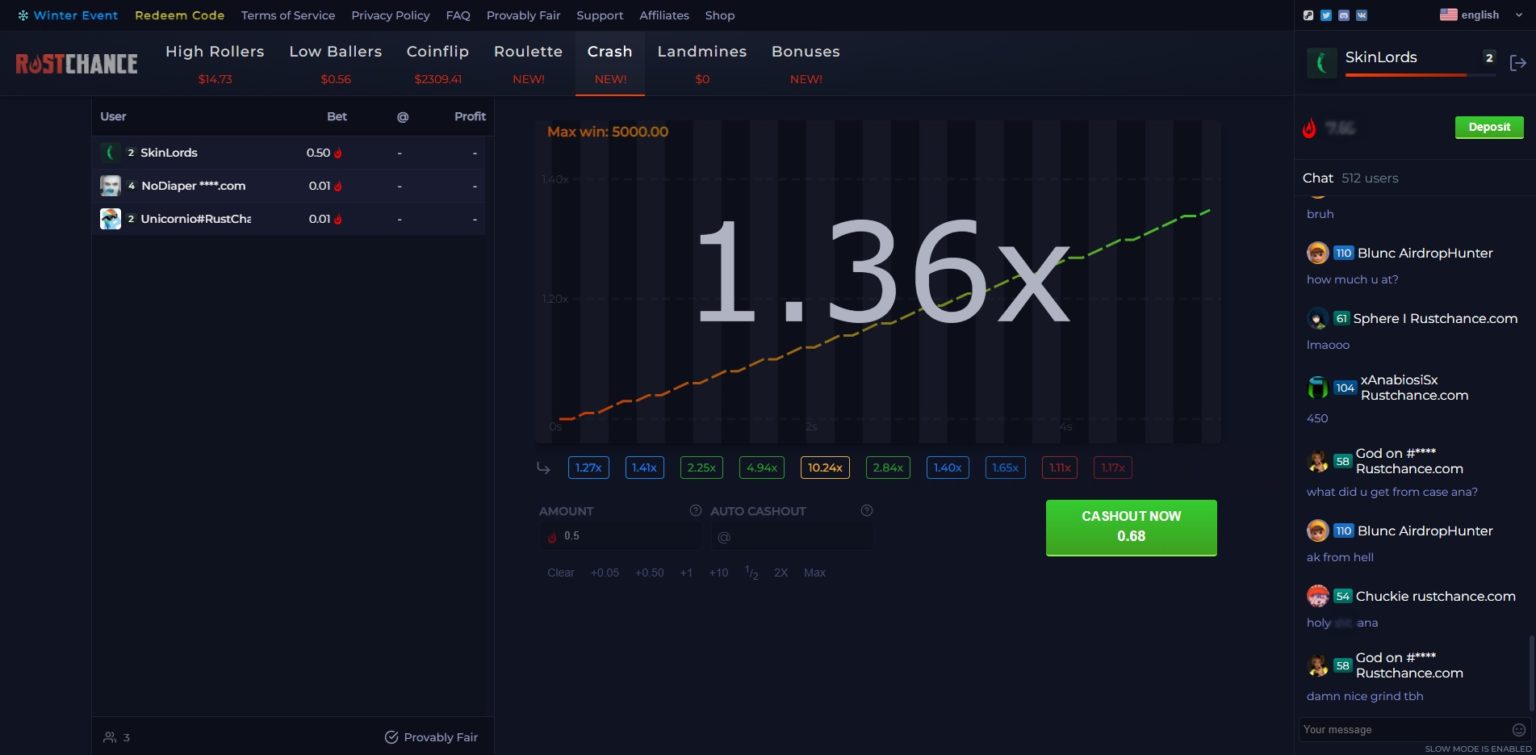Click the emoji icon in the chat input

(1520, 729)
